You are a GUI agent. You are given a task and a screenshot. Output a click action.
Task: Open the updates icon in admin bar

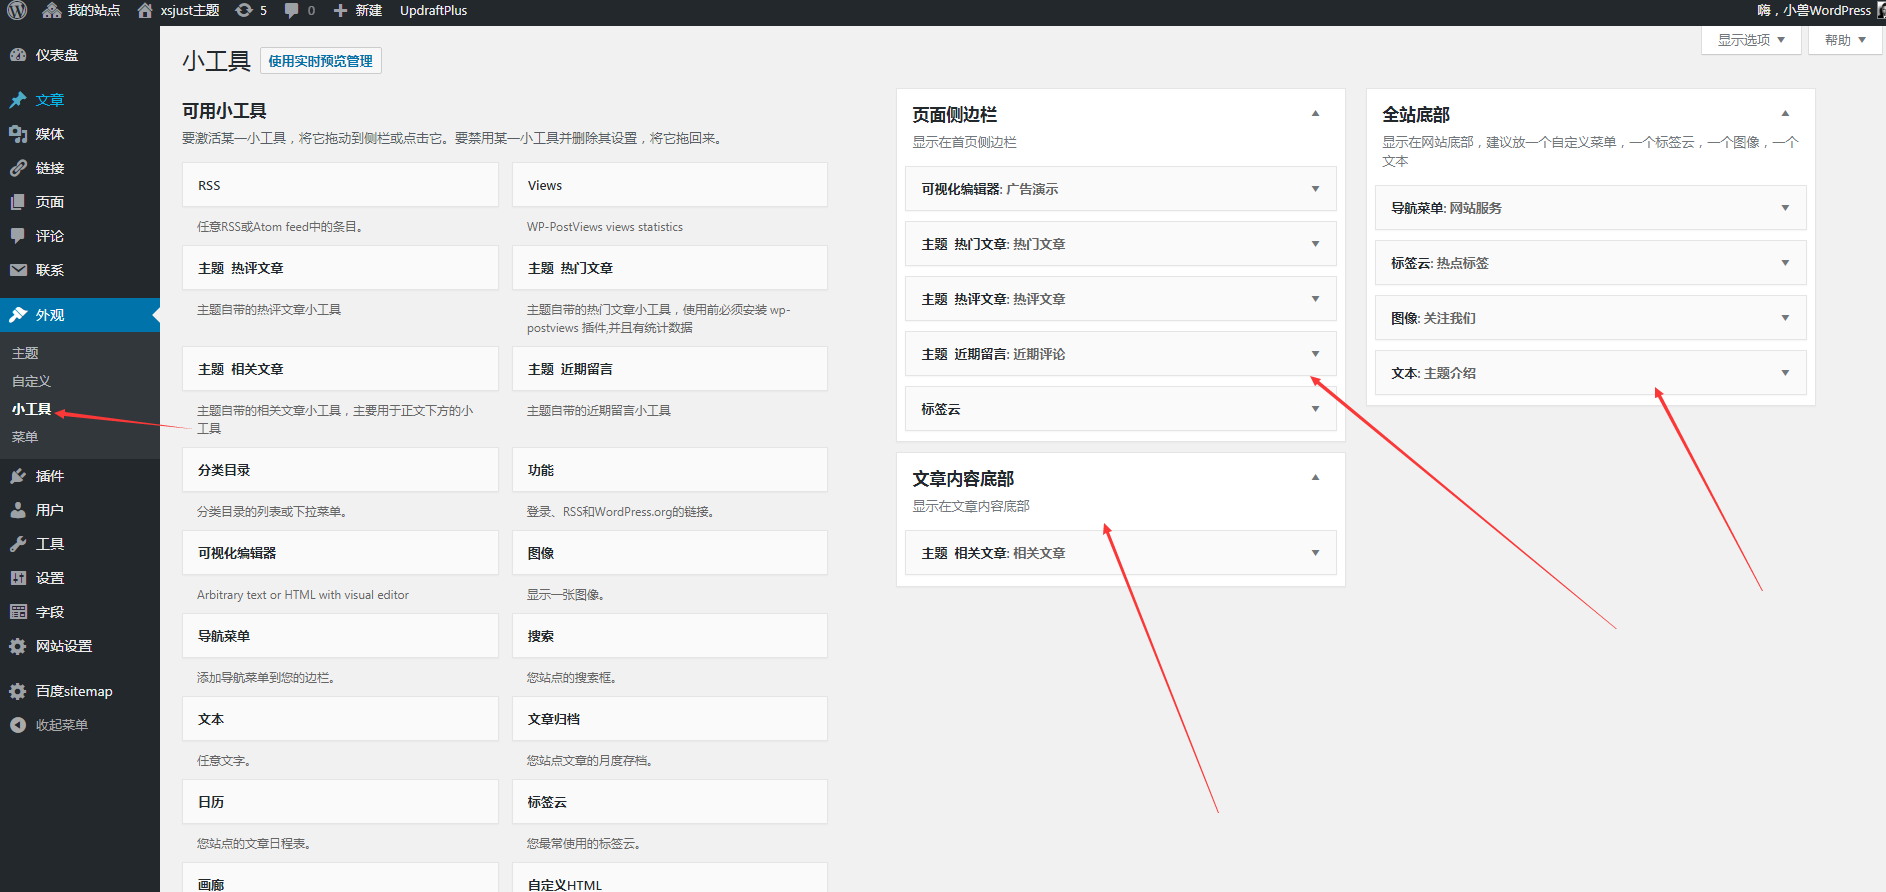coord(244,11)
